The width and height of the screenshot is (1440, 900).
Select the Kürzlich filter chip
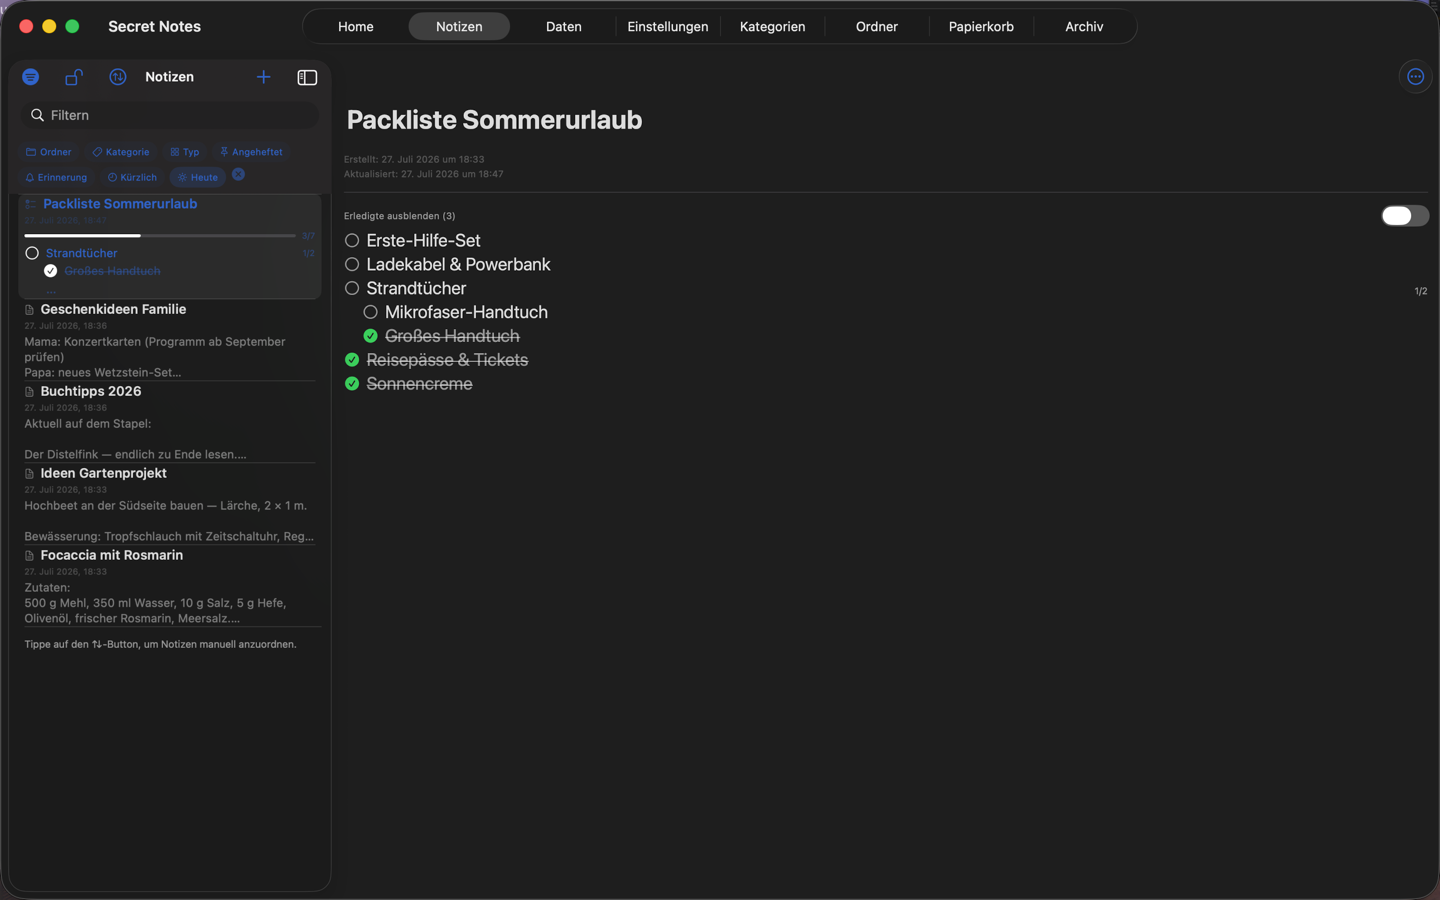132,177
